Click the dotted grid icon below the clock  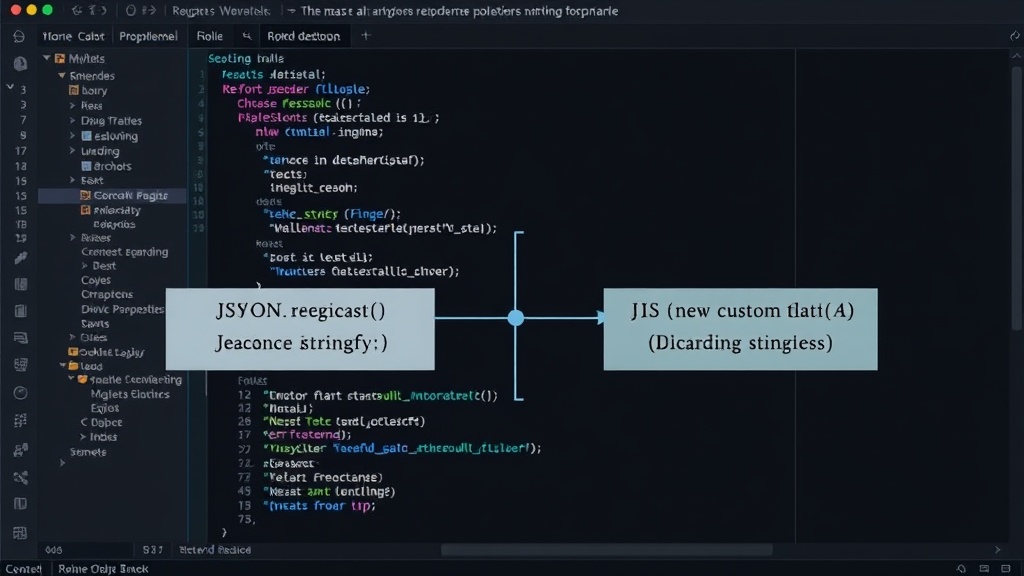tap(20, 421)
